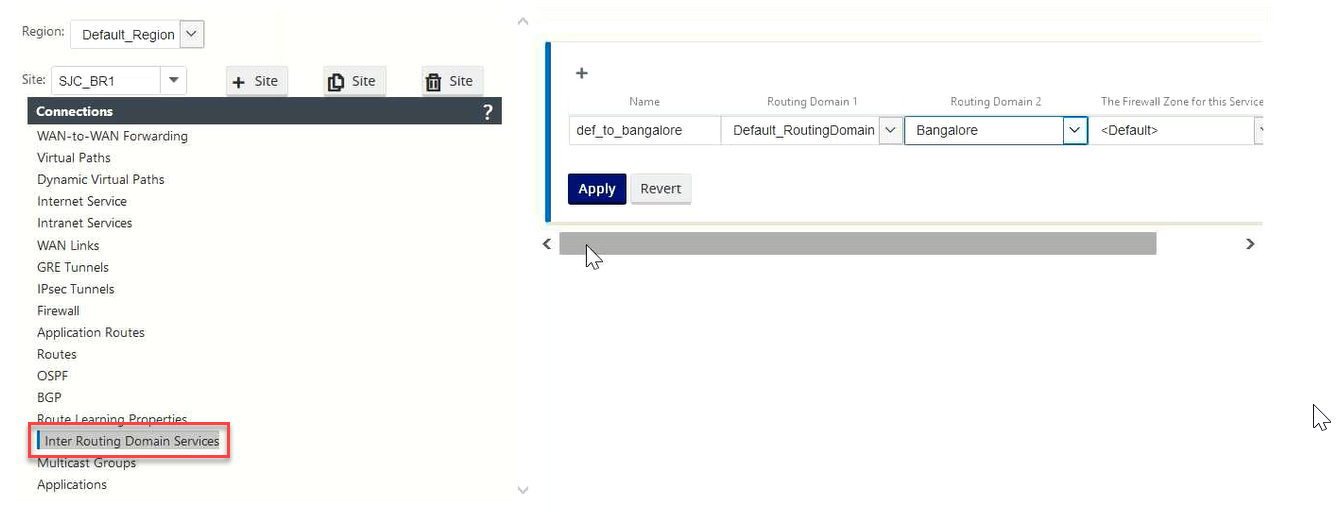Screen dimensions: 1337x516
Task: Click the clone Site copy icon
Action: point(336,82)
